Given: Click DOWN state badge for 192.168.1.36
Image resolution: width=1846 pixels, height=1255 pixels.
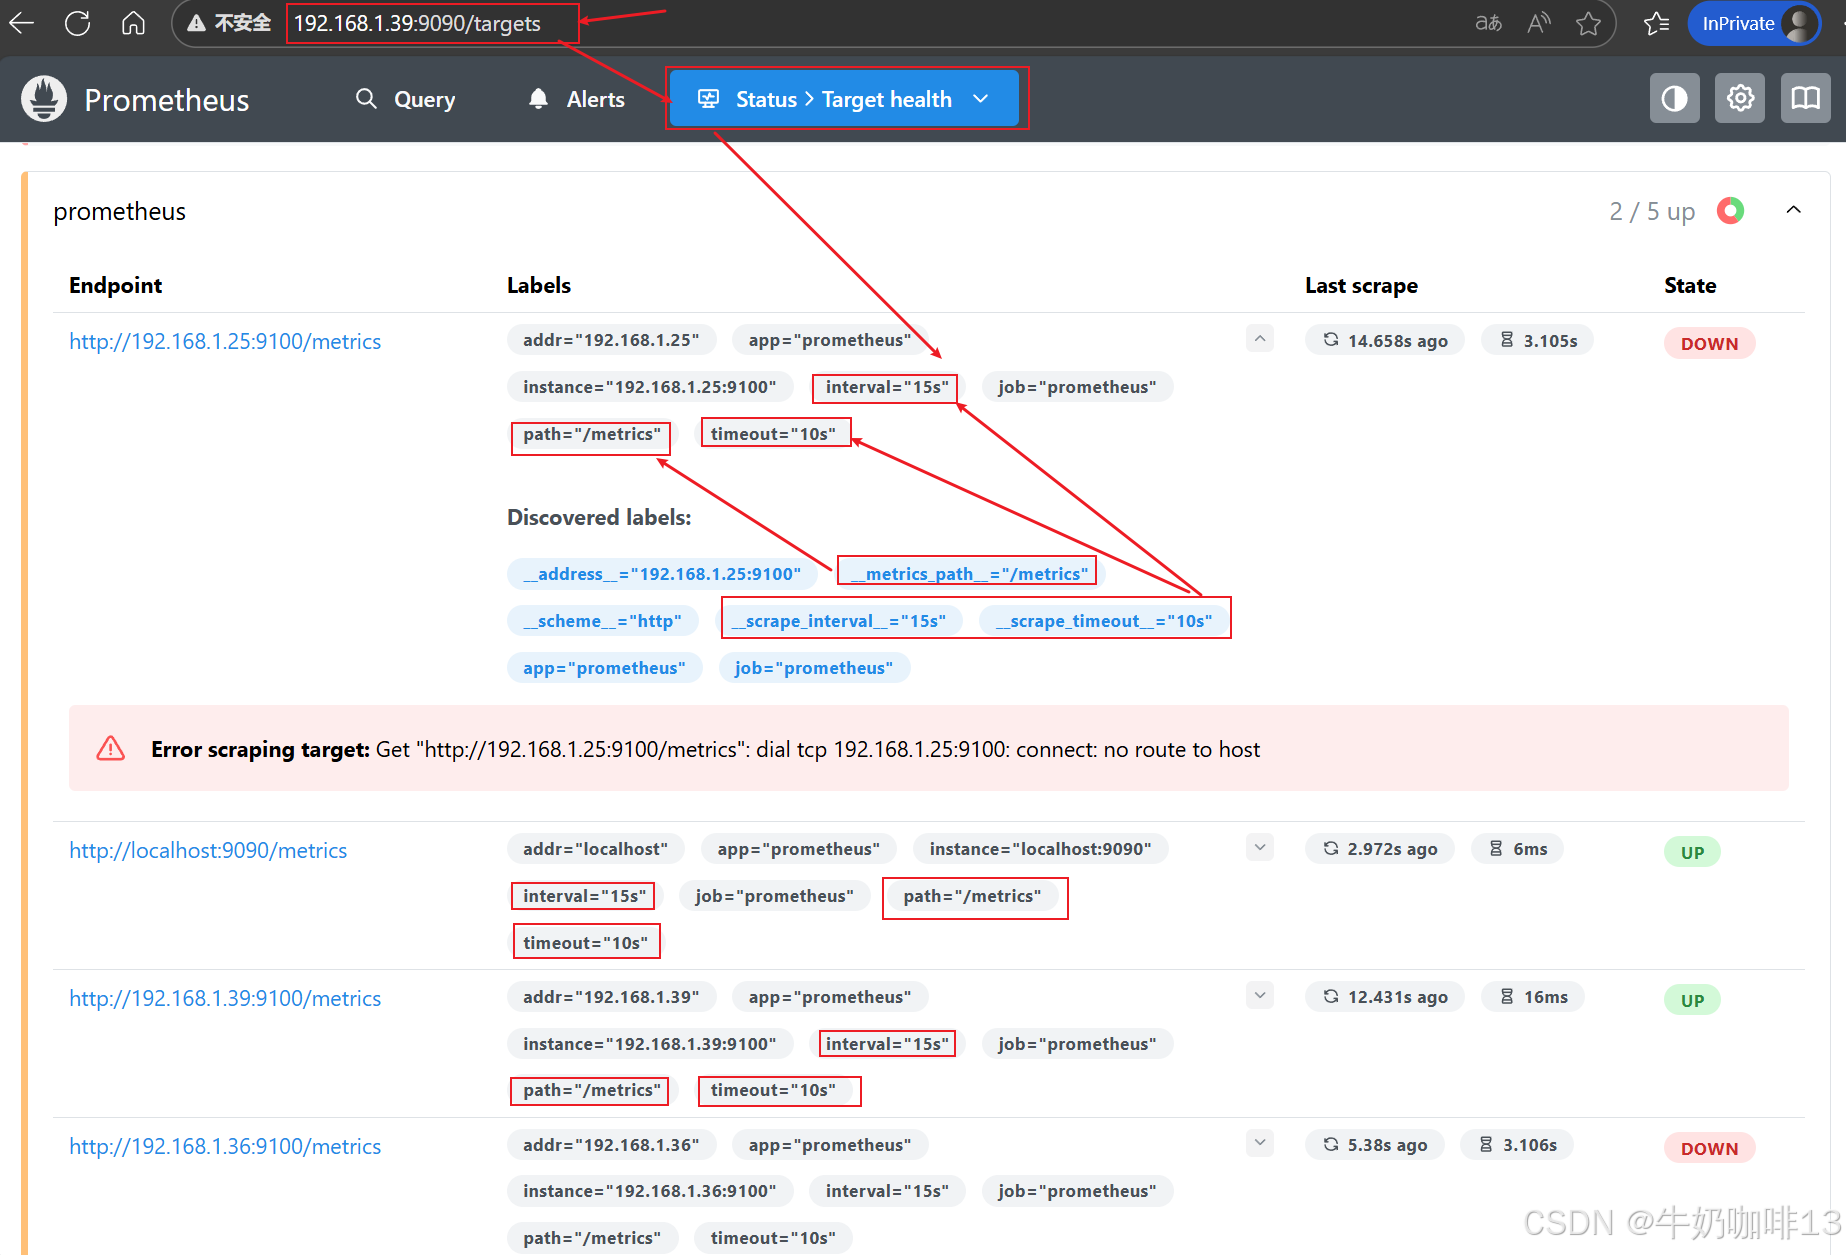Looking at the screenshot, I should (1709, 1148).
